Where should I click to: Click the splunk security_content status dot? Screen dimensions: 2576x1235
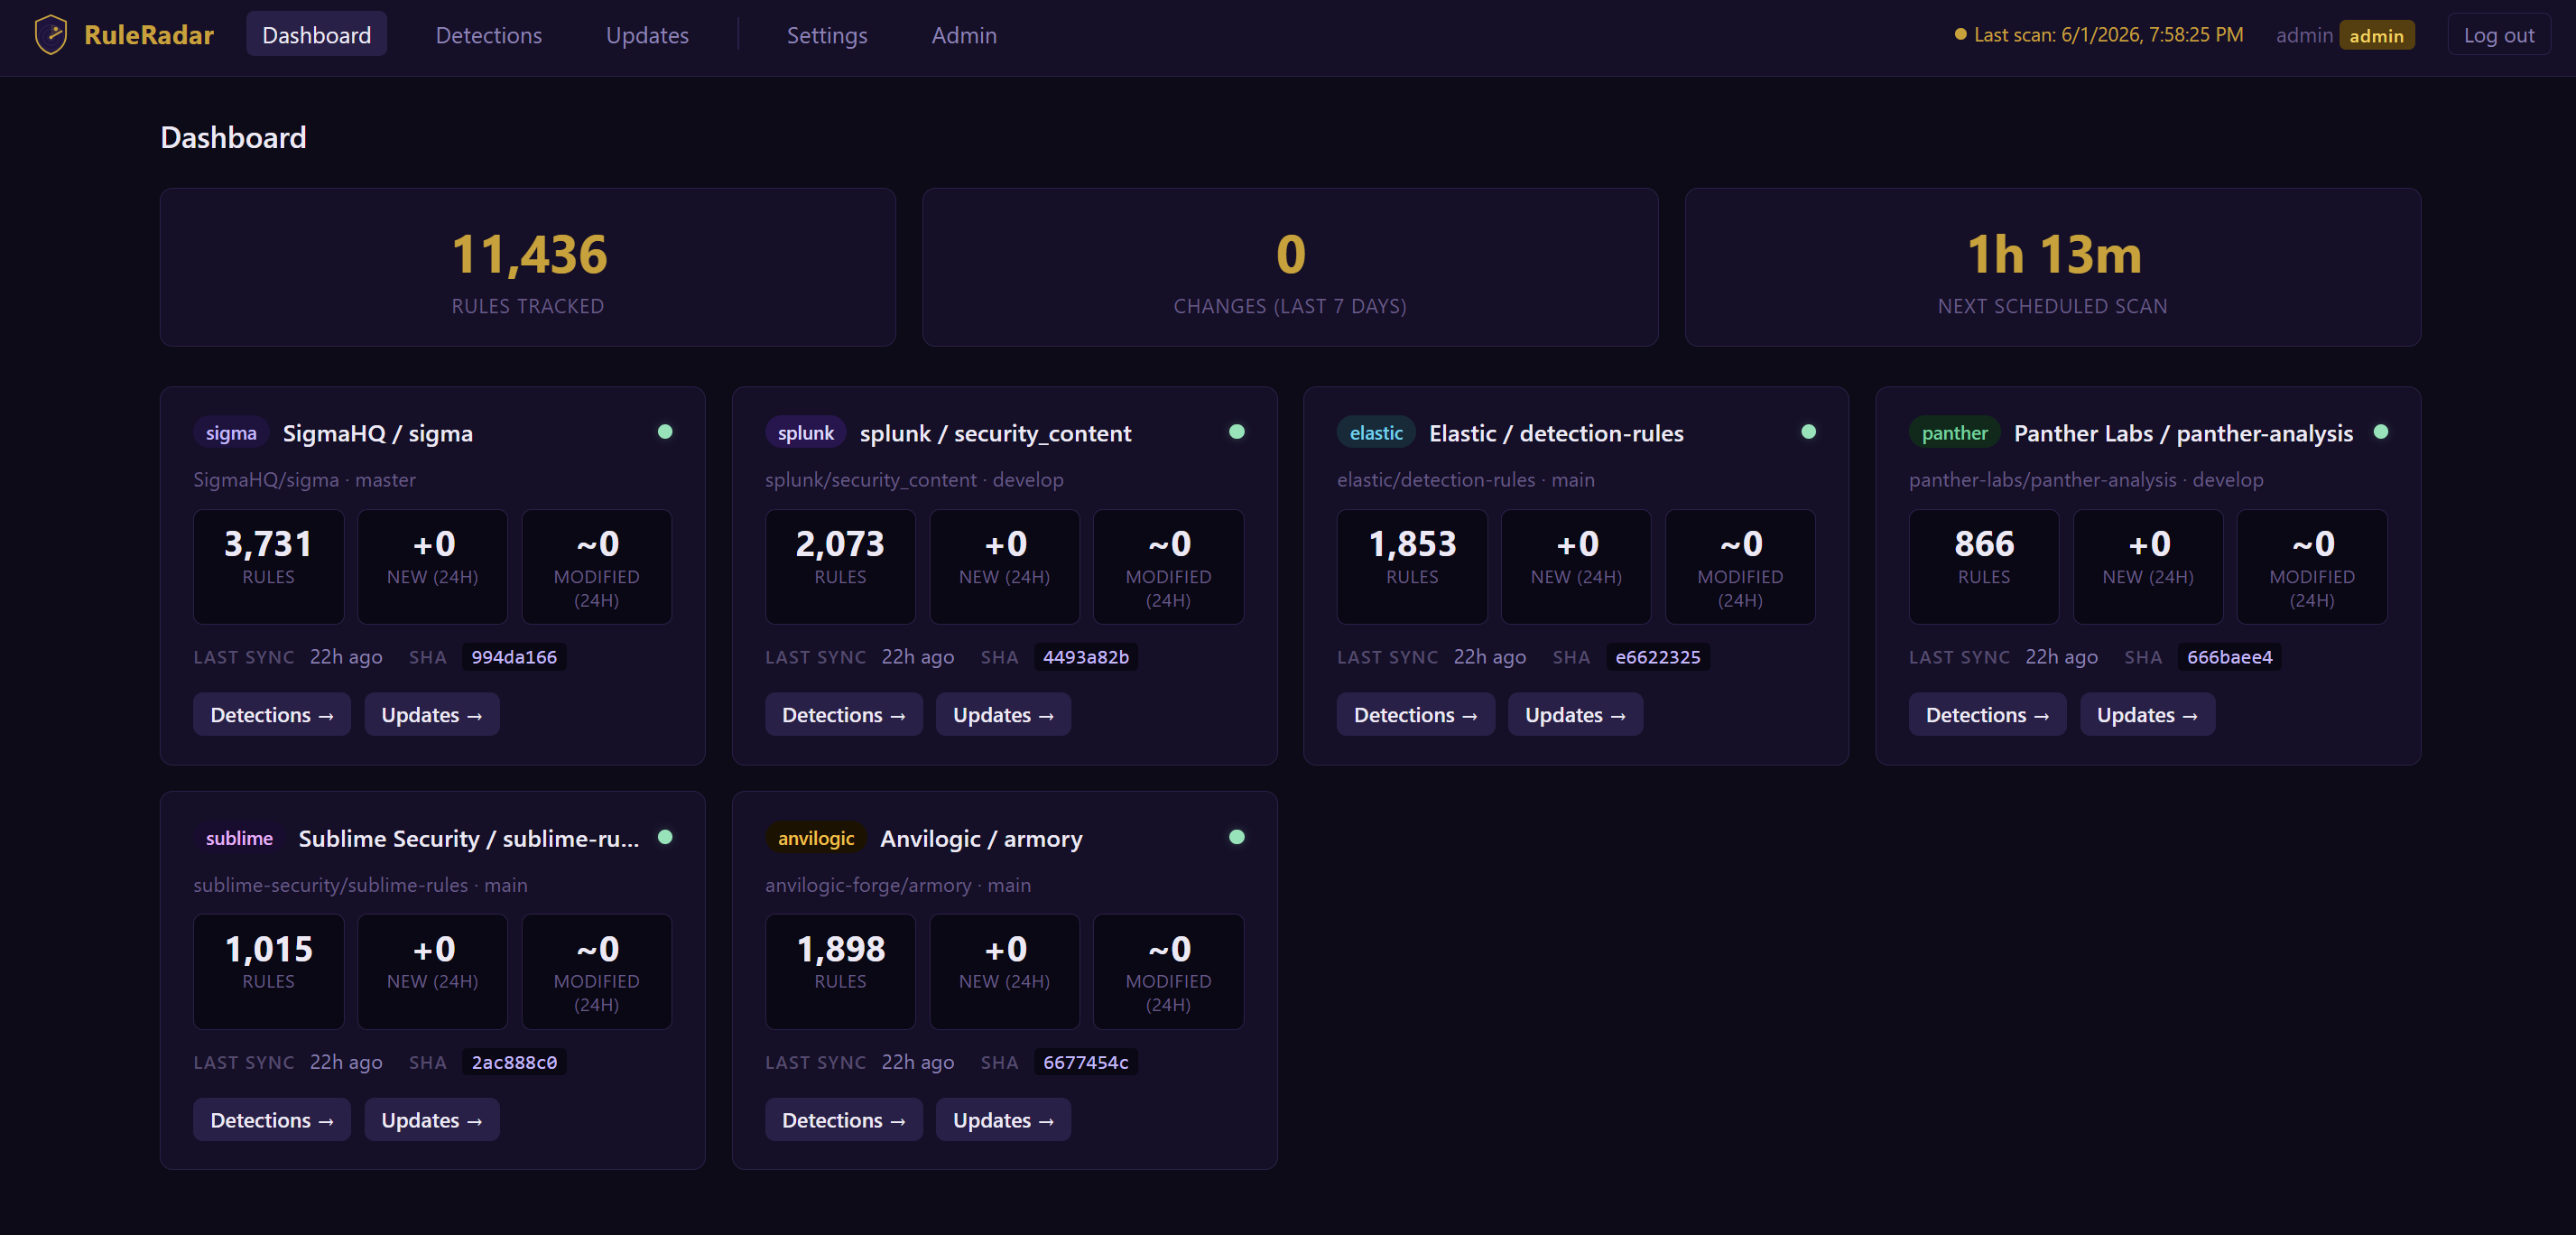[x=1237, y=432]
